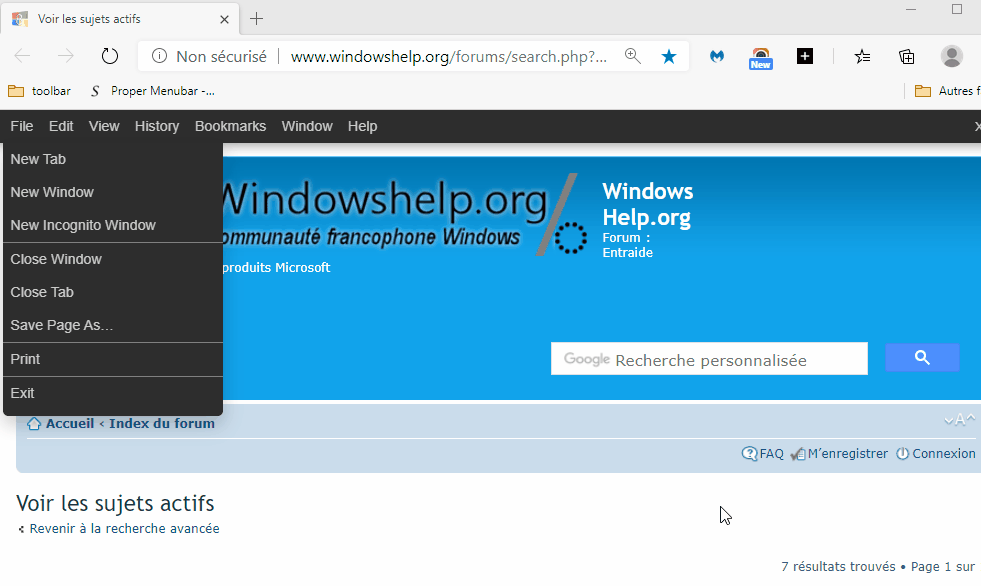Open the Proper Menubar bookmark
Screen dimensions: 981x586
pos(153,91)
